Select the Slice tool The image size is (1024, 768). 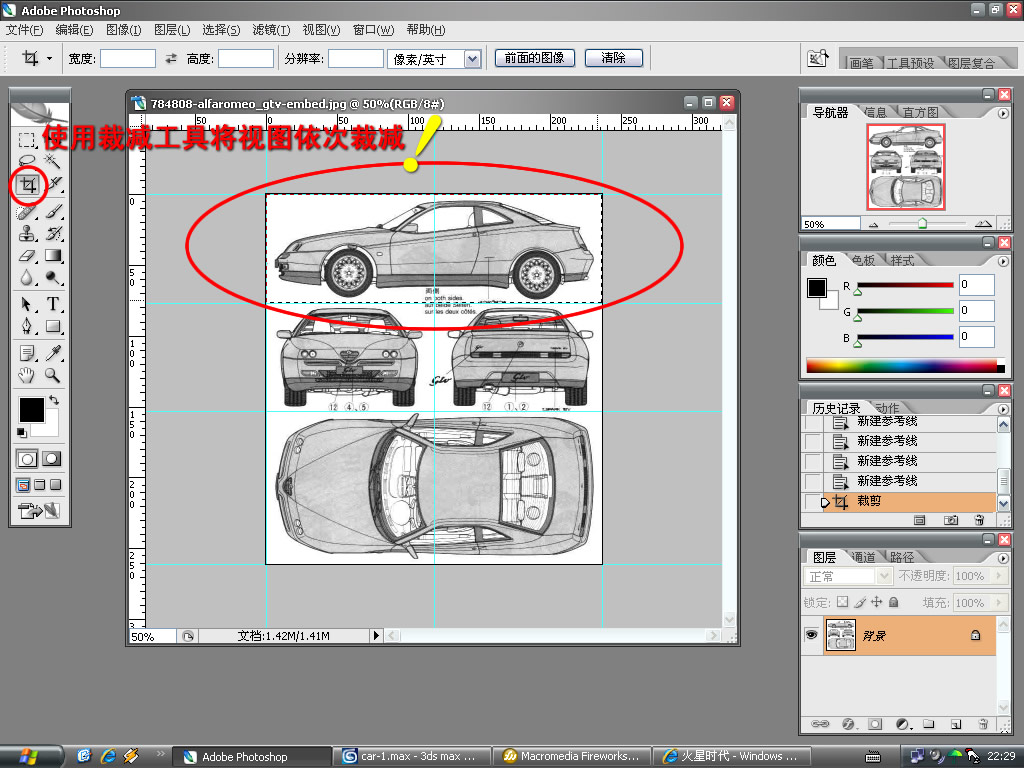tap(55, 185)
